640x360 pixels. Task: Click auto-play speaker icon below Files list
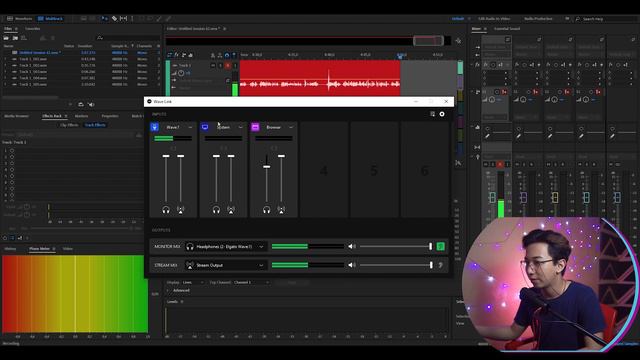[91, 104]
